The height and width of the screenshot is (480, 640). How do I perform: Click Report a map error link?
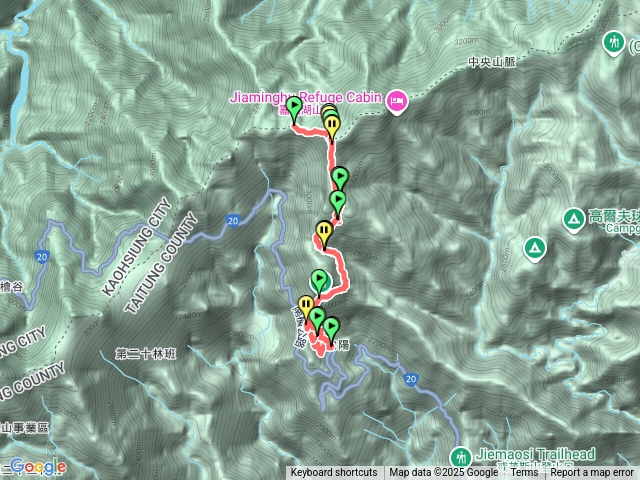[x=591, y=473]
